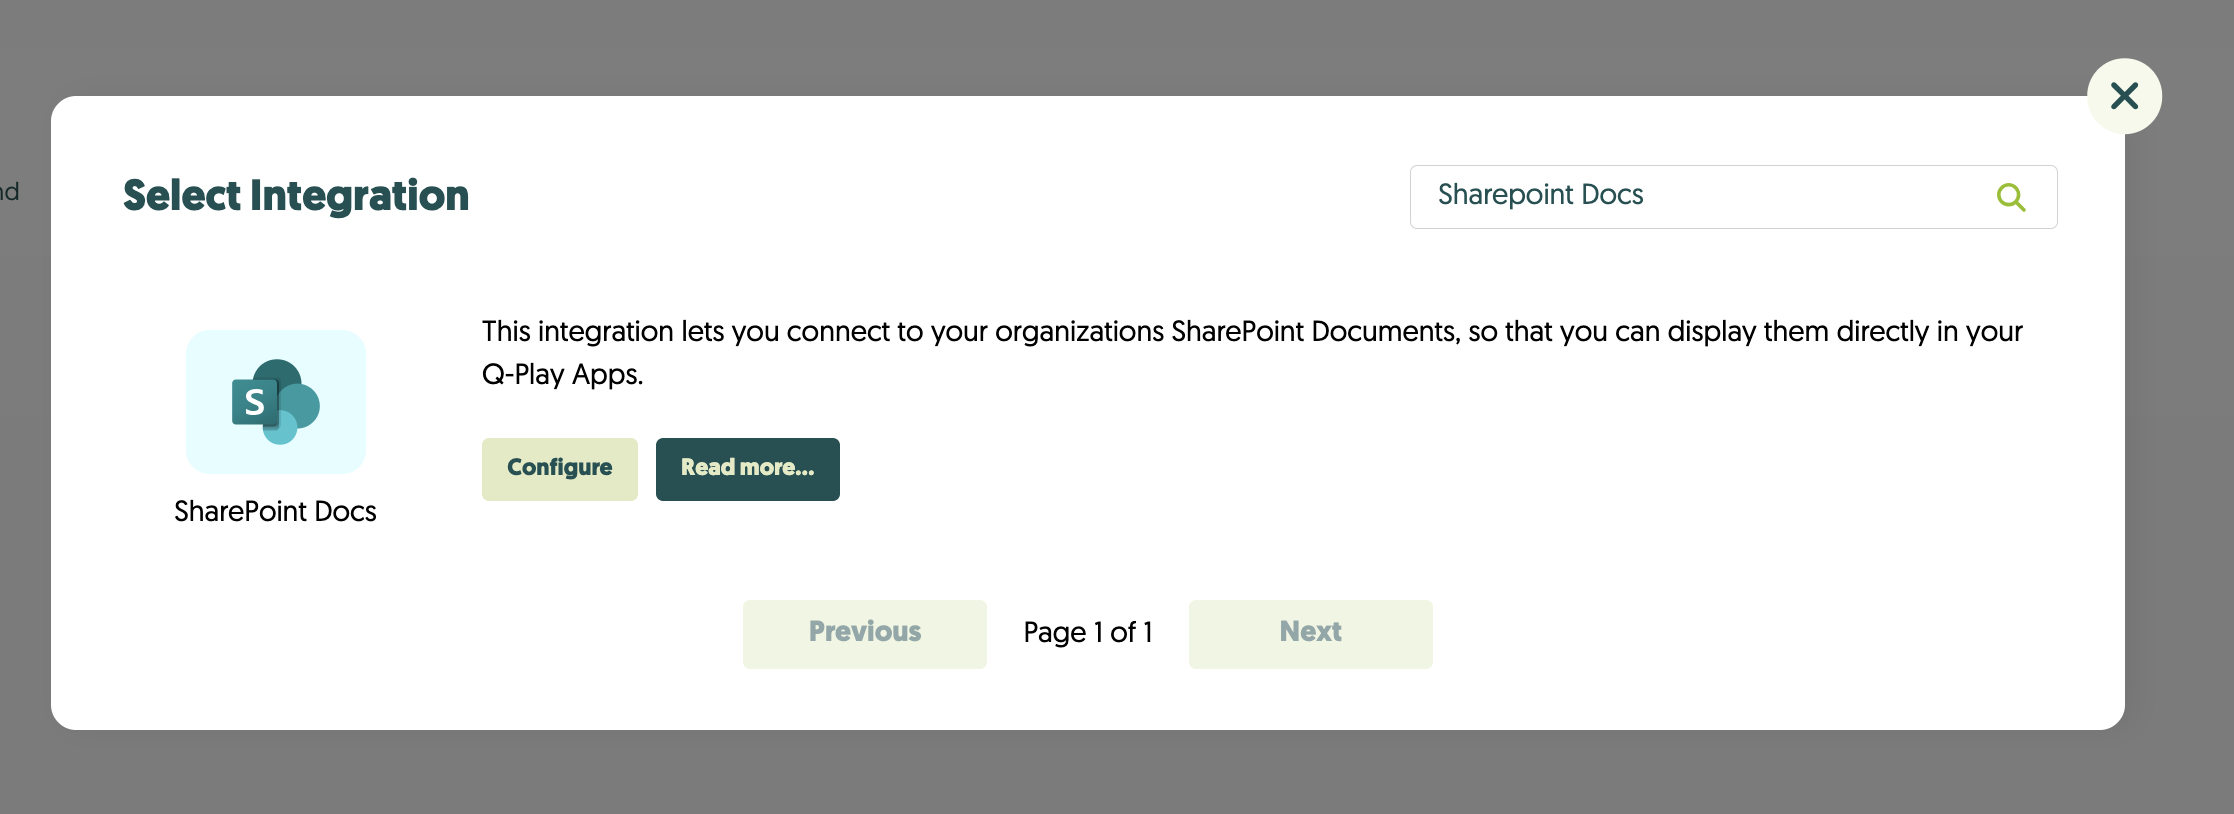Click the teal circles of the SharePoint logo
The image size is (2234, 814).
296,406
